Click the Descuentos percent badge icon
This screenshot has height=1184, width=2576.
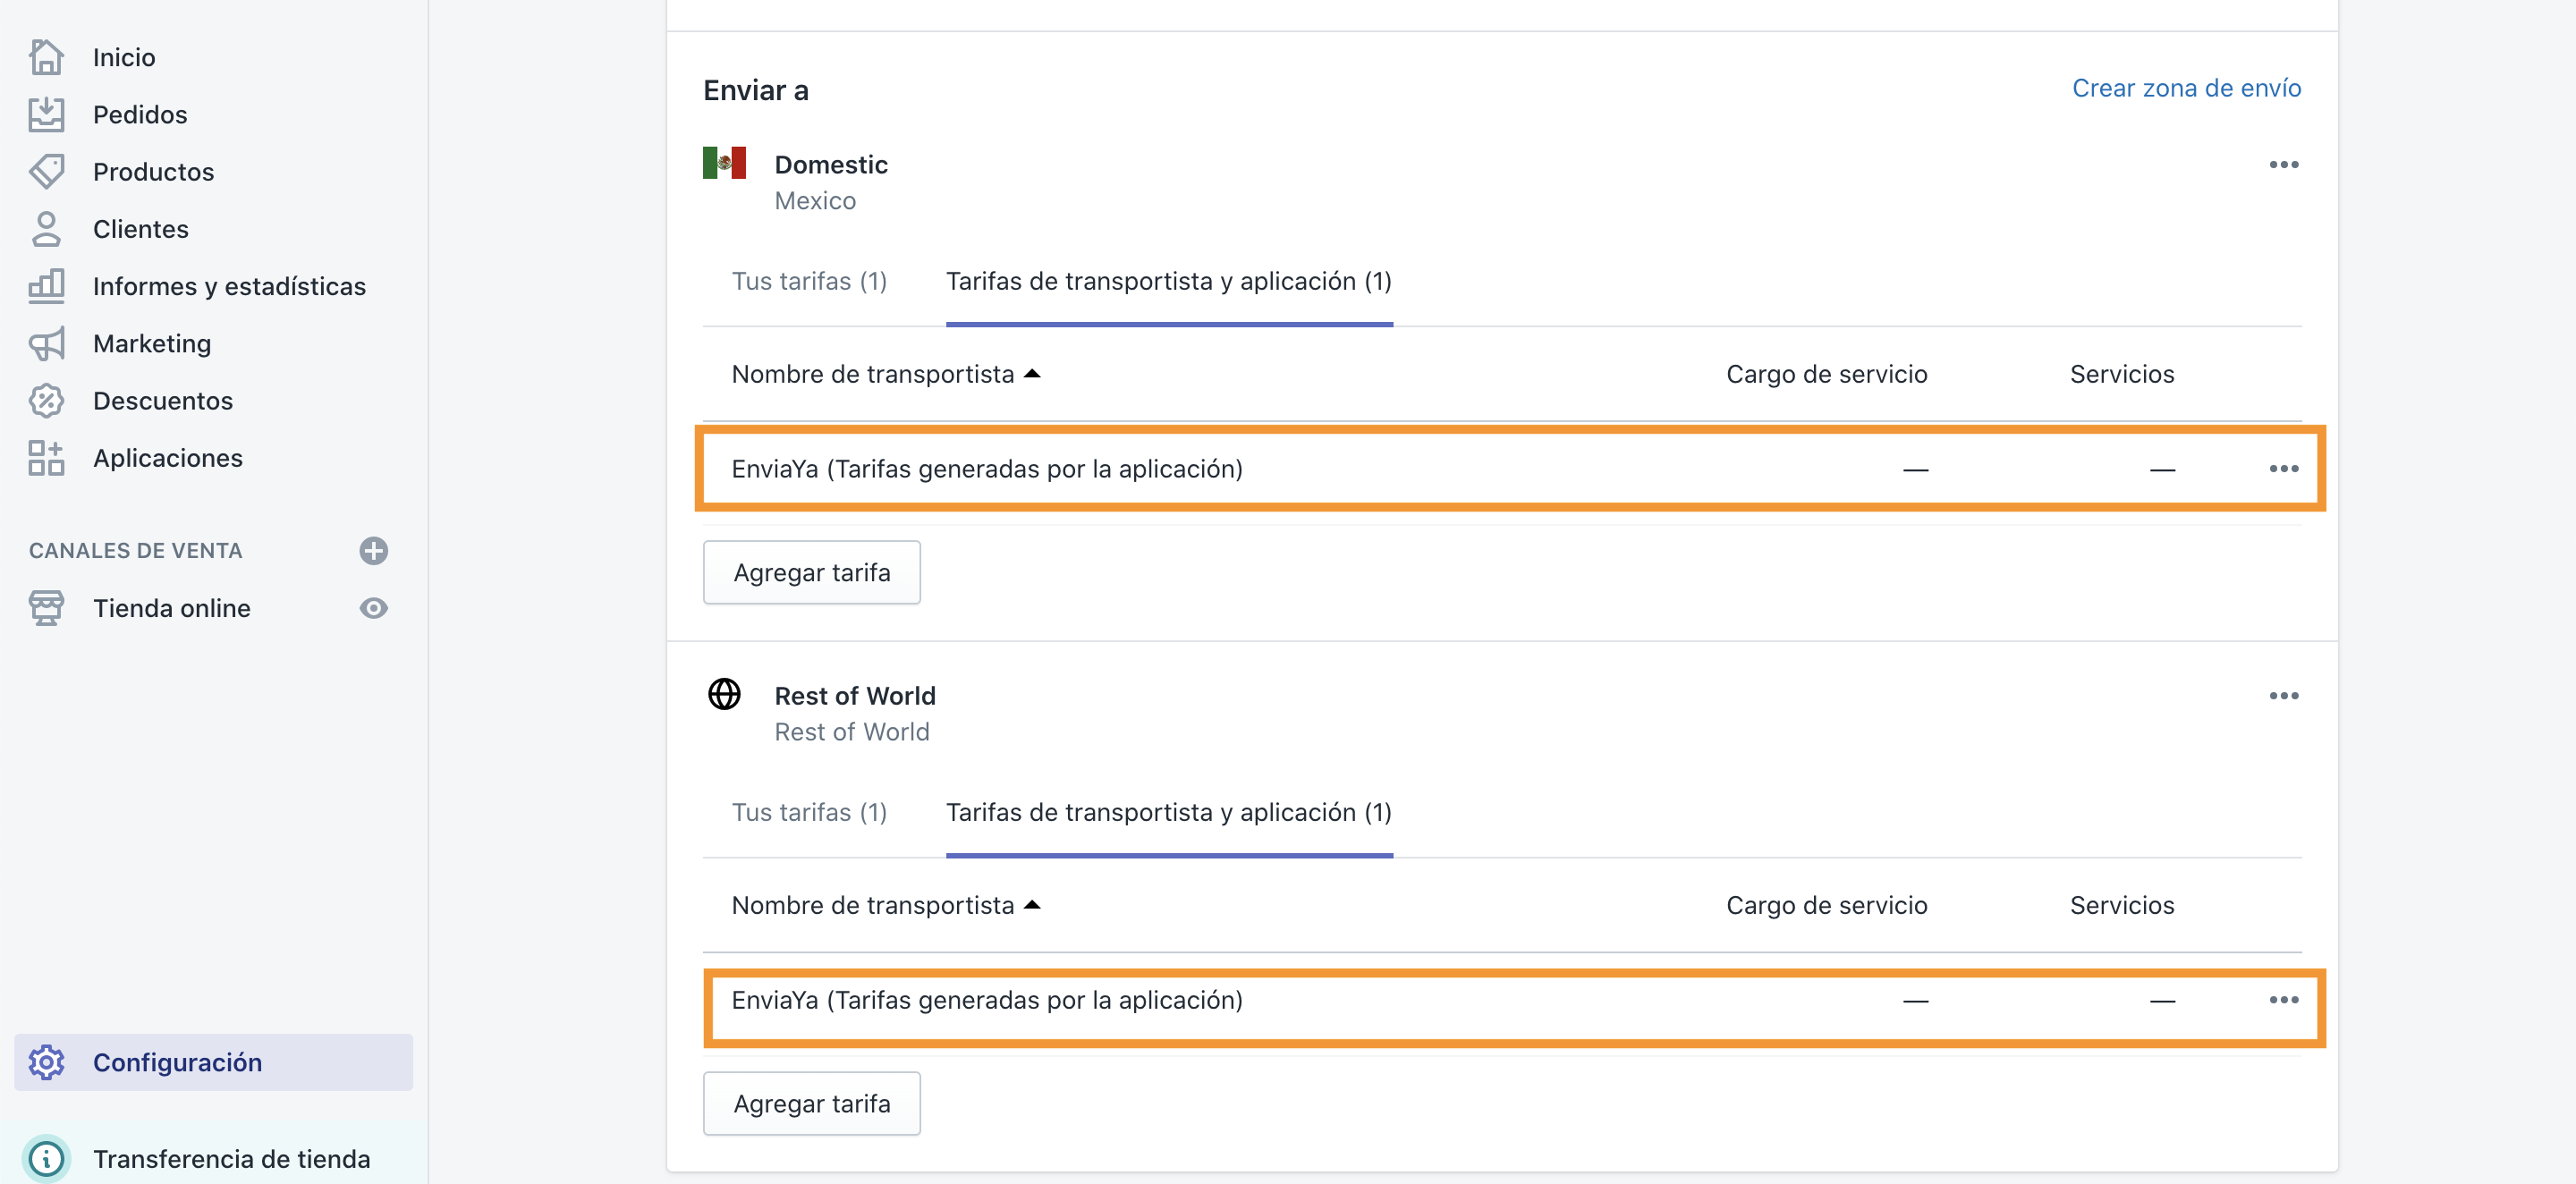pos(46,400)
